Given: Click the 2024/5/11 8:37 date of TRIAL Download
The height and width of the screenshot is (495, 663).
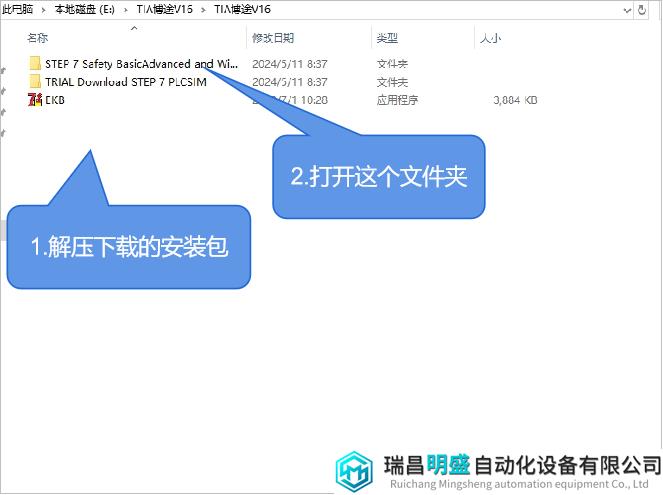Looking at the screenshot, I should click(x=290, y=82).
